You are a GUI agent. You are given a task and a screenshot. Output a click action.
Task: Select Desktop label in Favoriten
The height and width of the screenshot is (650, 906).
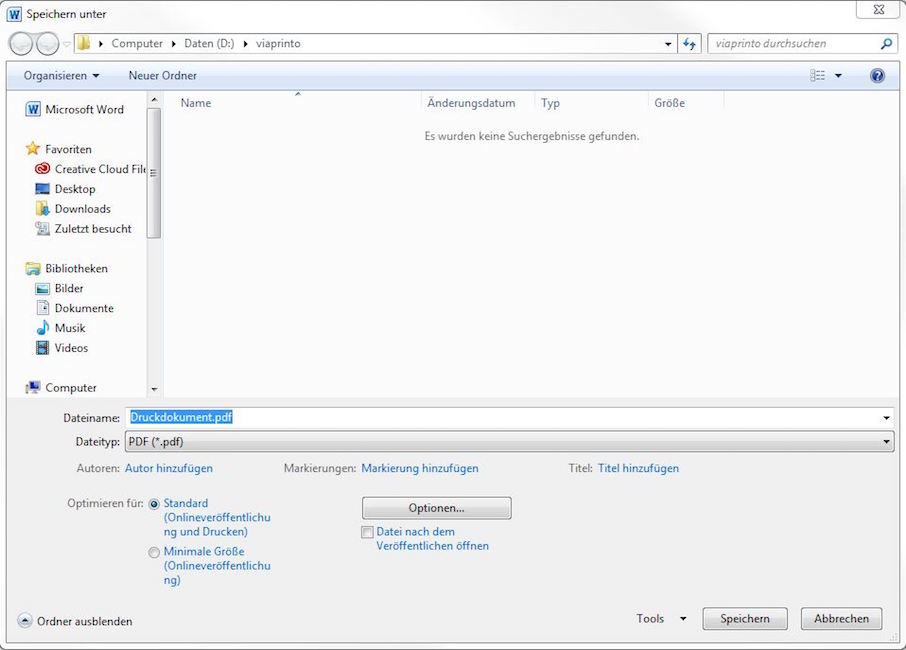[75, 189]
